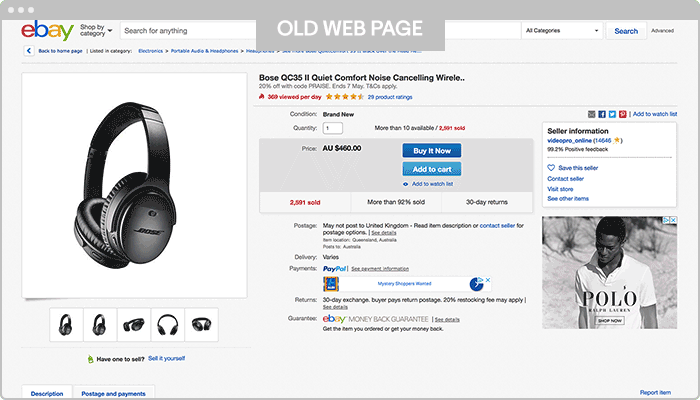Click the Save this seller heart icon
This screenshot has height=400, width=700.
[551, 168]
